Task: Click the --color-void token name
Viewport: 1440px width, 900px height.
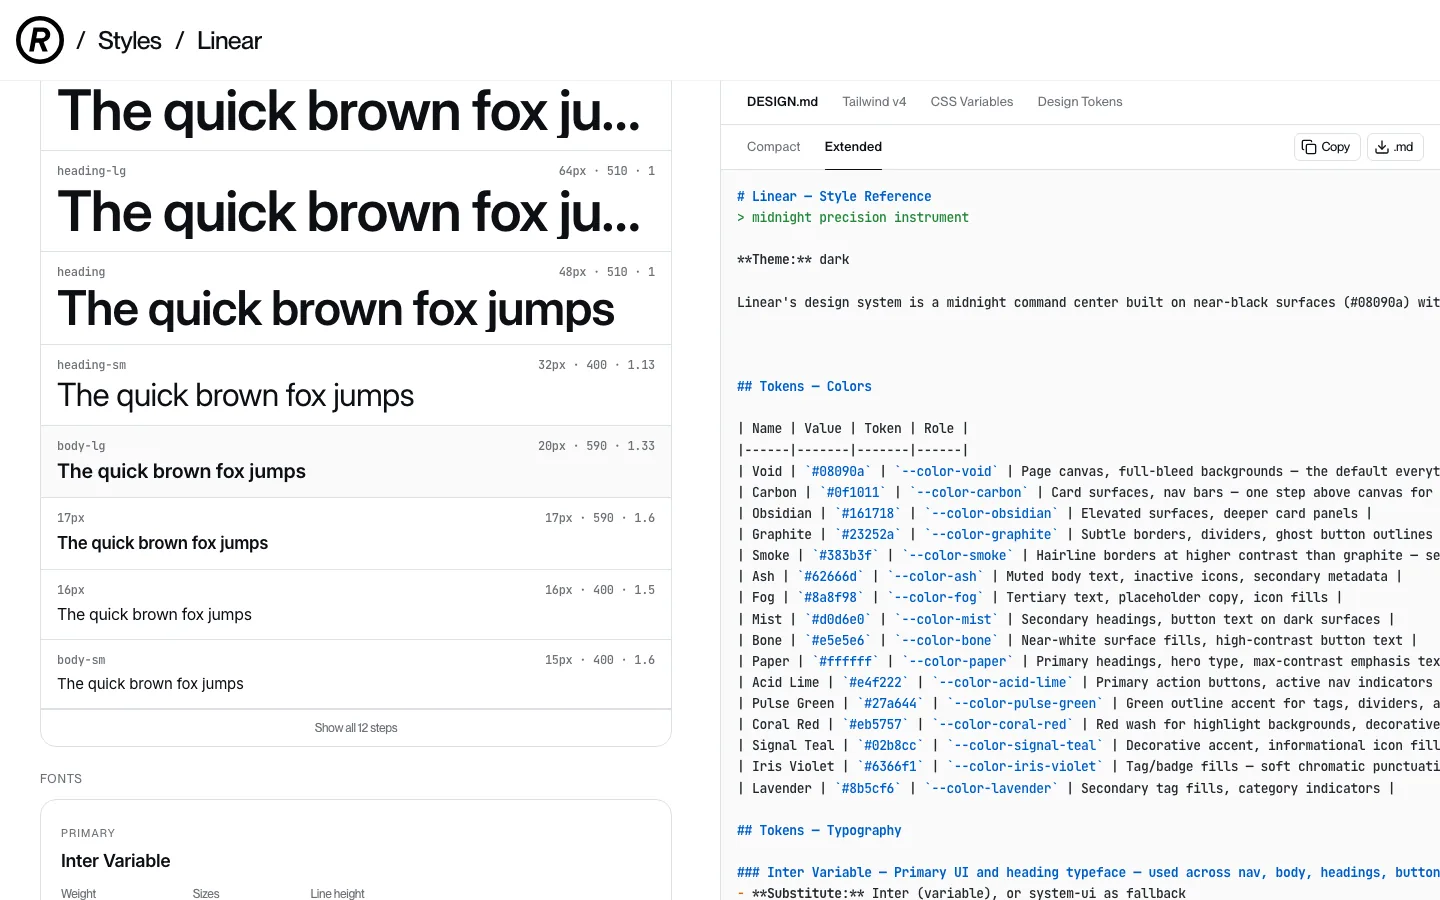Action: 947,472
